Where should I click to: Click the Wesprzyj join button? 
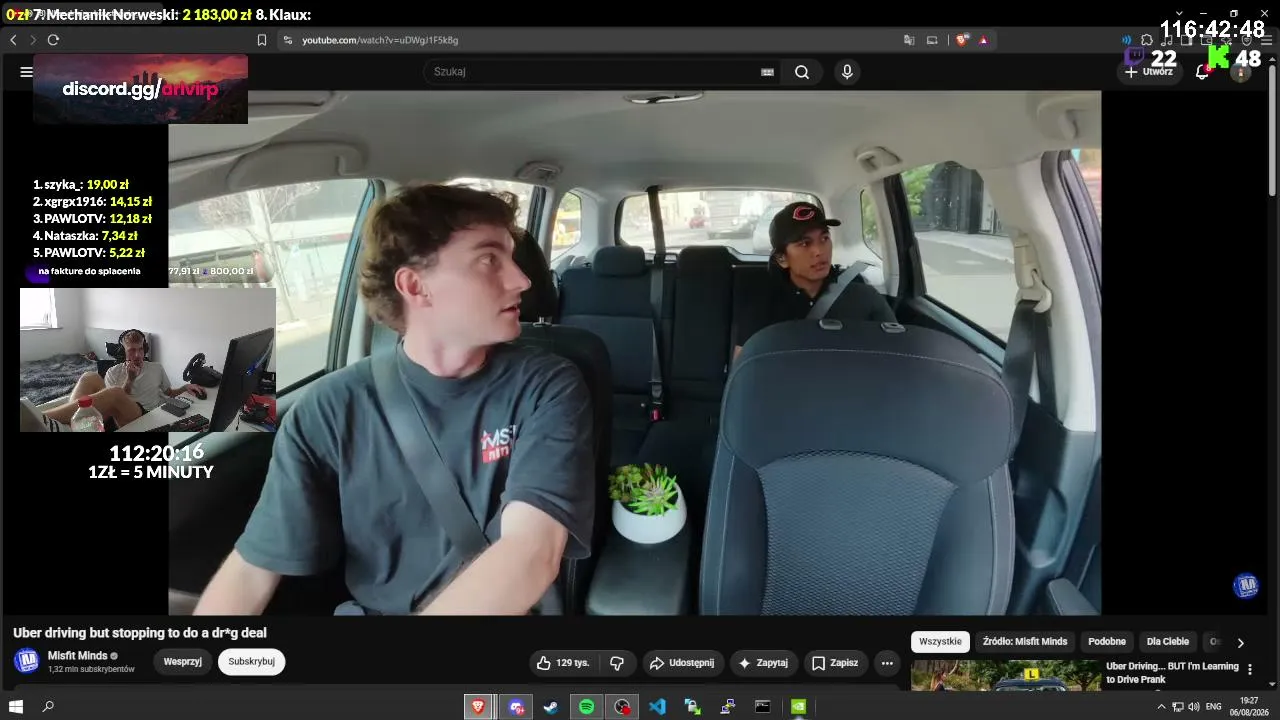pyautogui.click(x=183, y=662)
